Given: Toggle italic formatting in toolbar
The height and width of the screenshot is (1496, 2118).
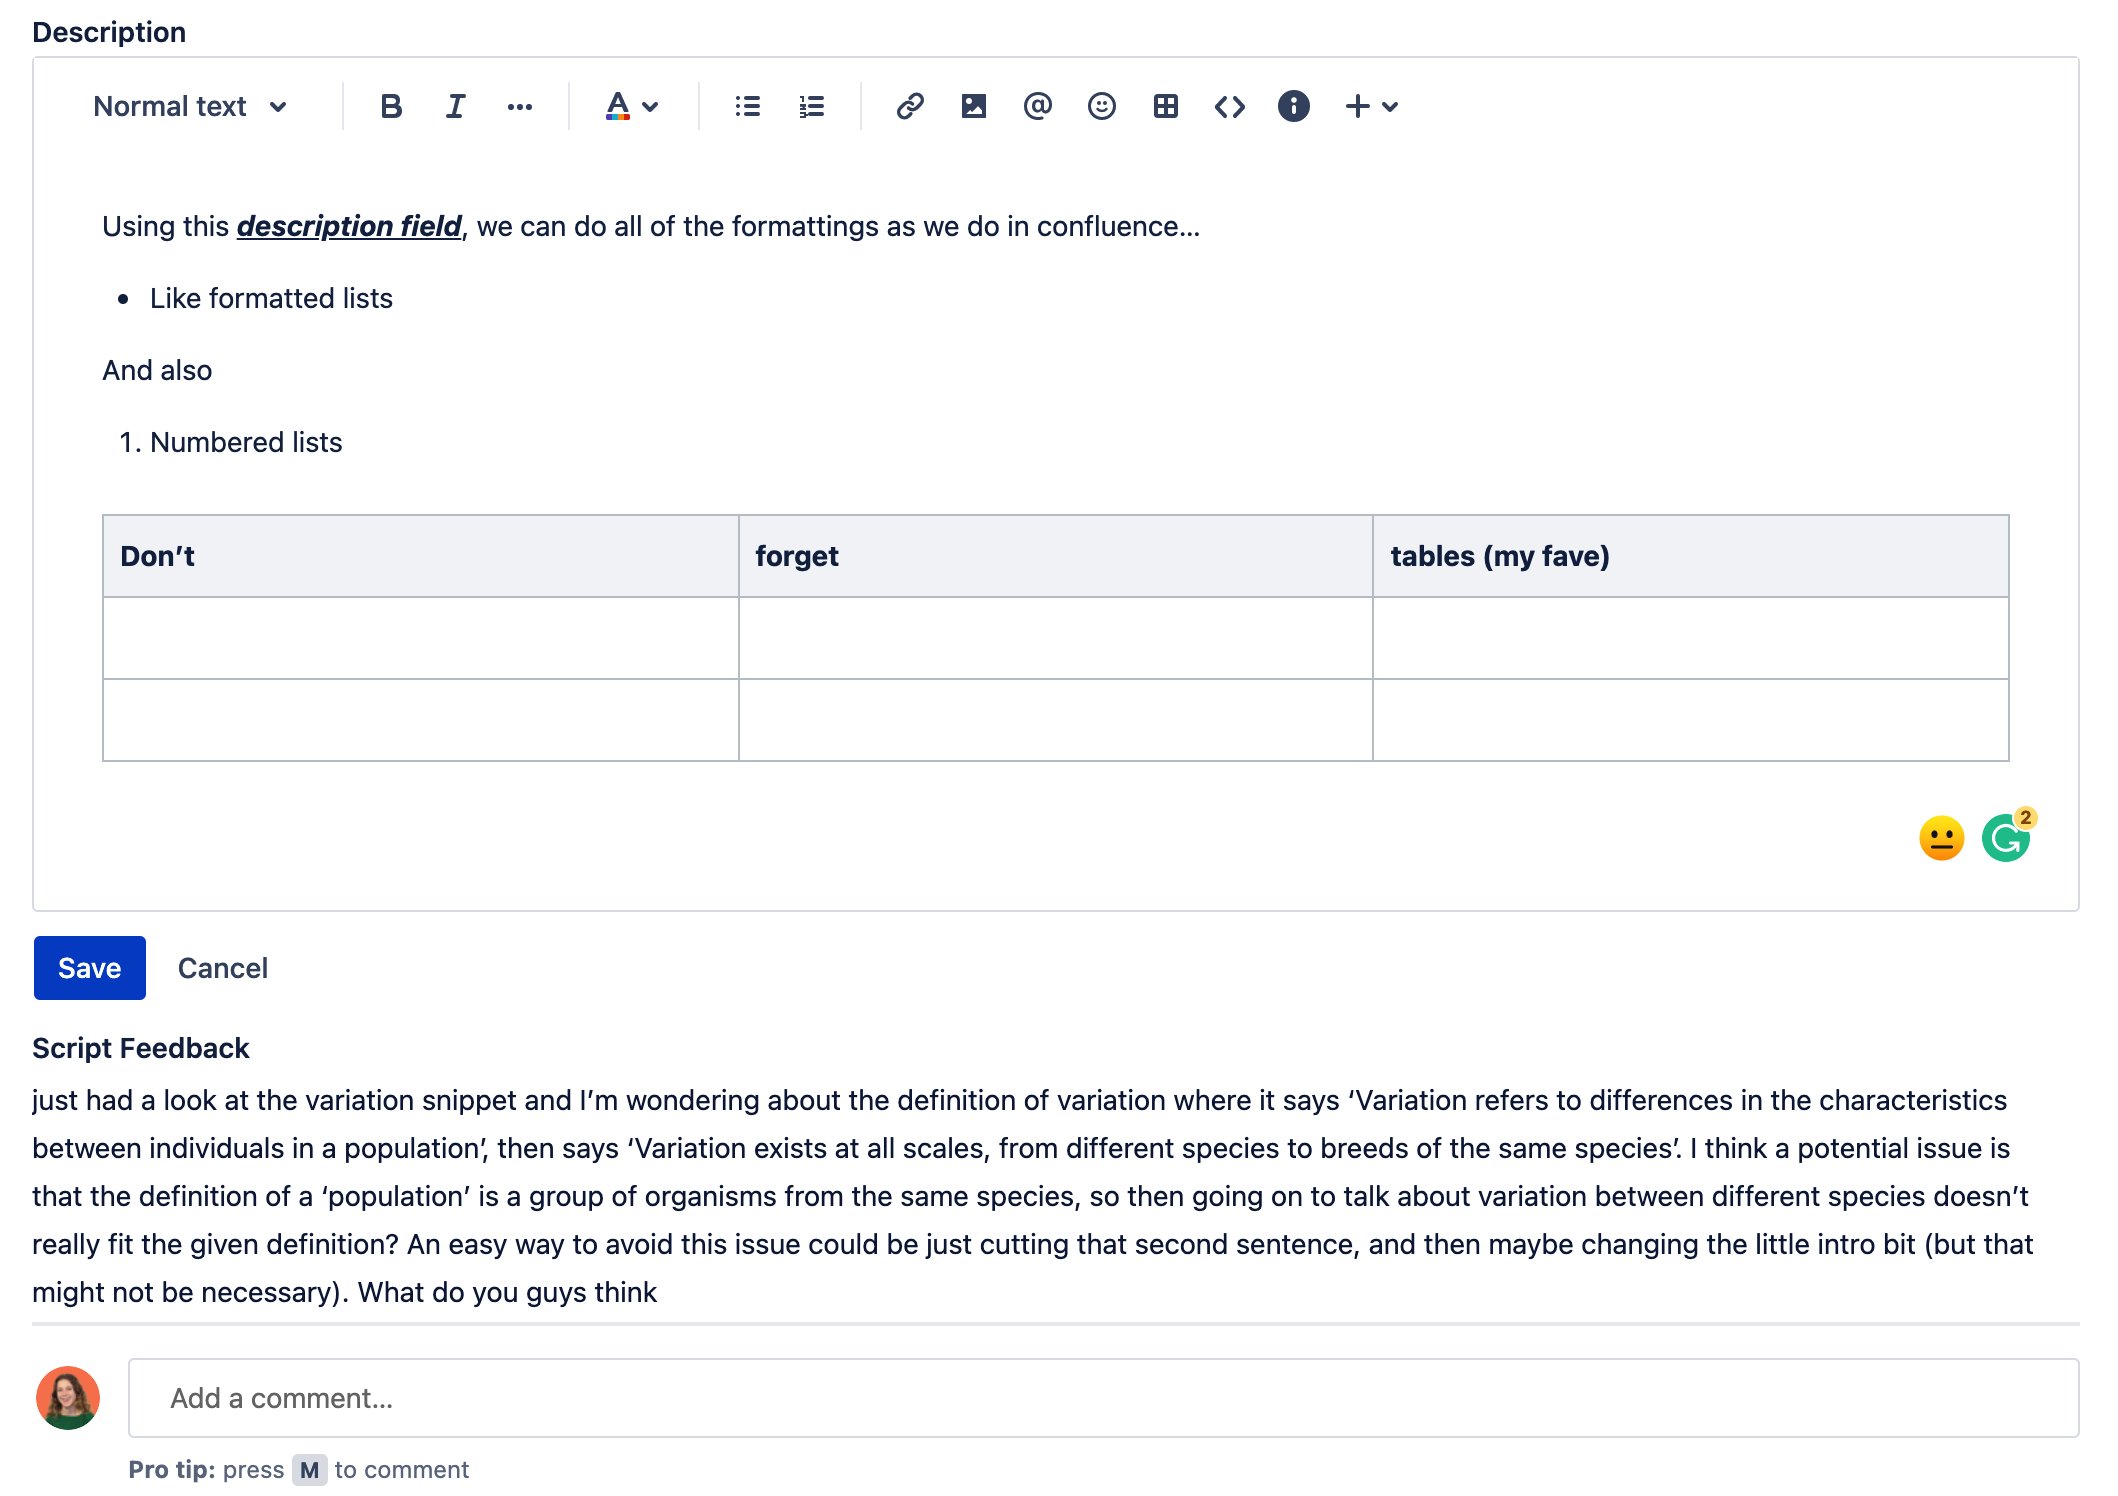Looking at the screenshot, I should (x=455, y=106).
